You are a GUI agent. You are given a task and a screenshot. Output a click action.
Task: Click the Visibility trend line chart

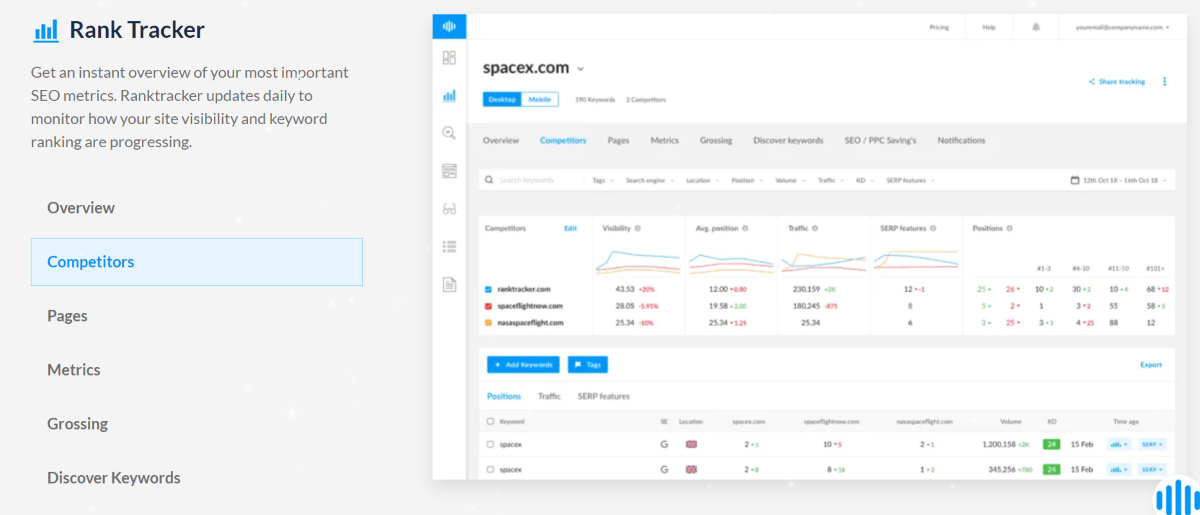638,261
